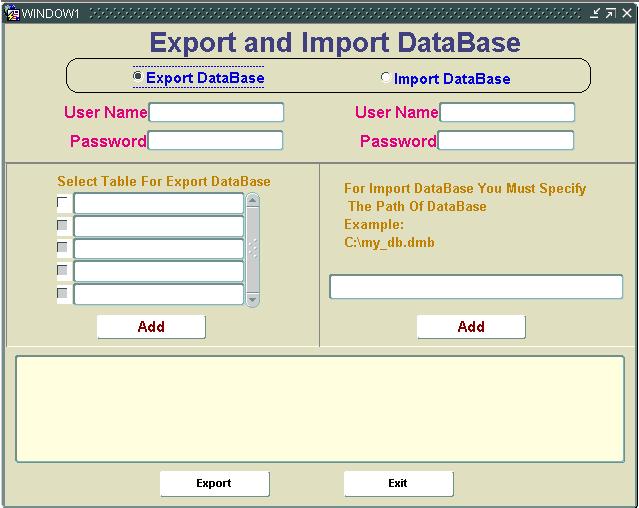639x508 pixels.
Task: Click inside the large output text area
Action: (319, 409)
